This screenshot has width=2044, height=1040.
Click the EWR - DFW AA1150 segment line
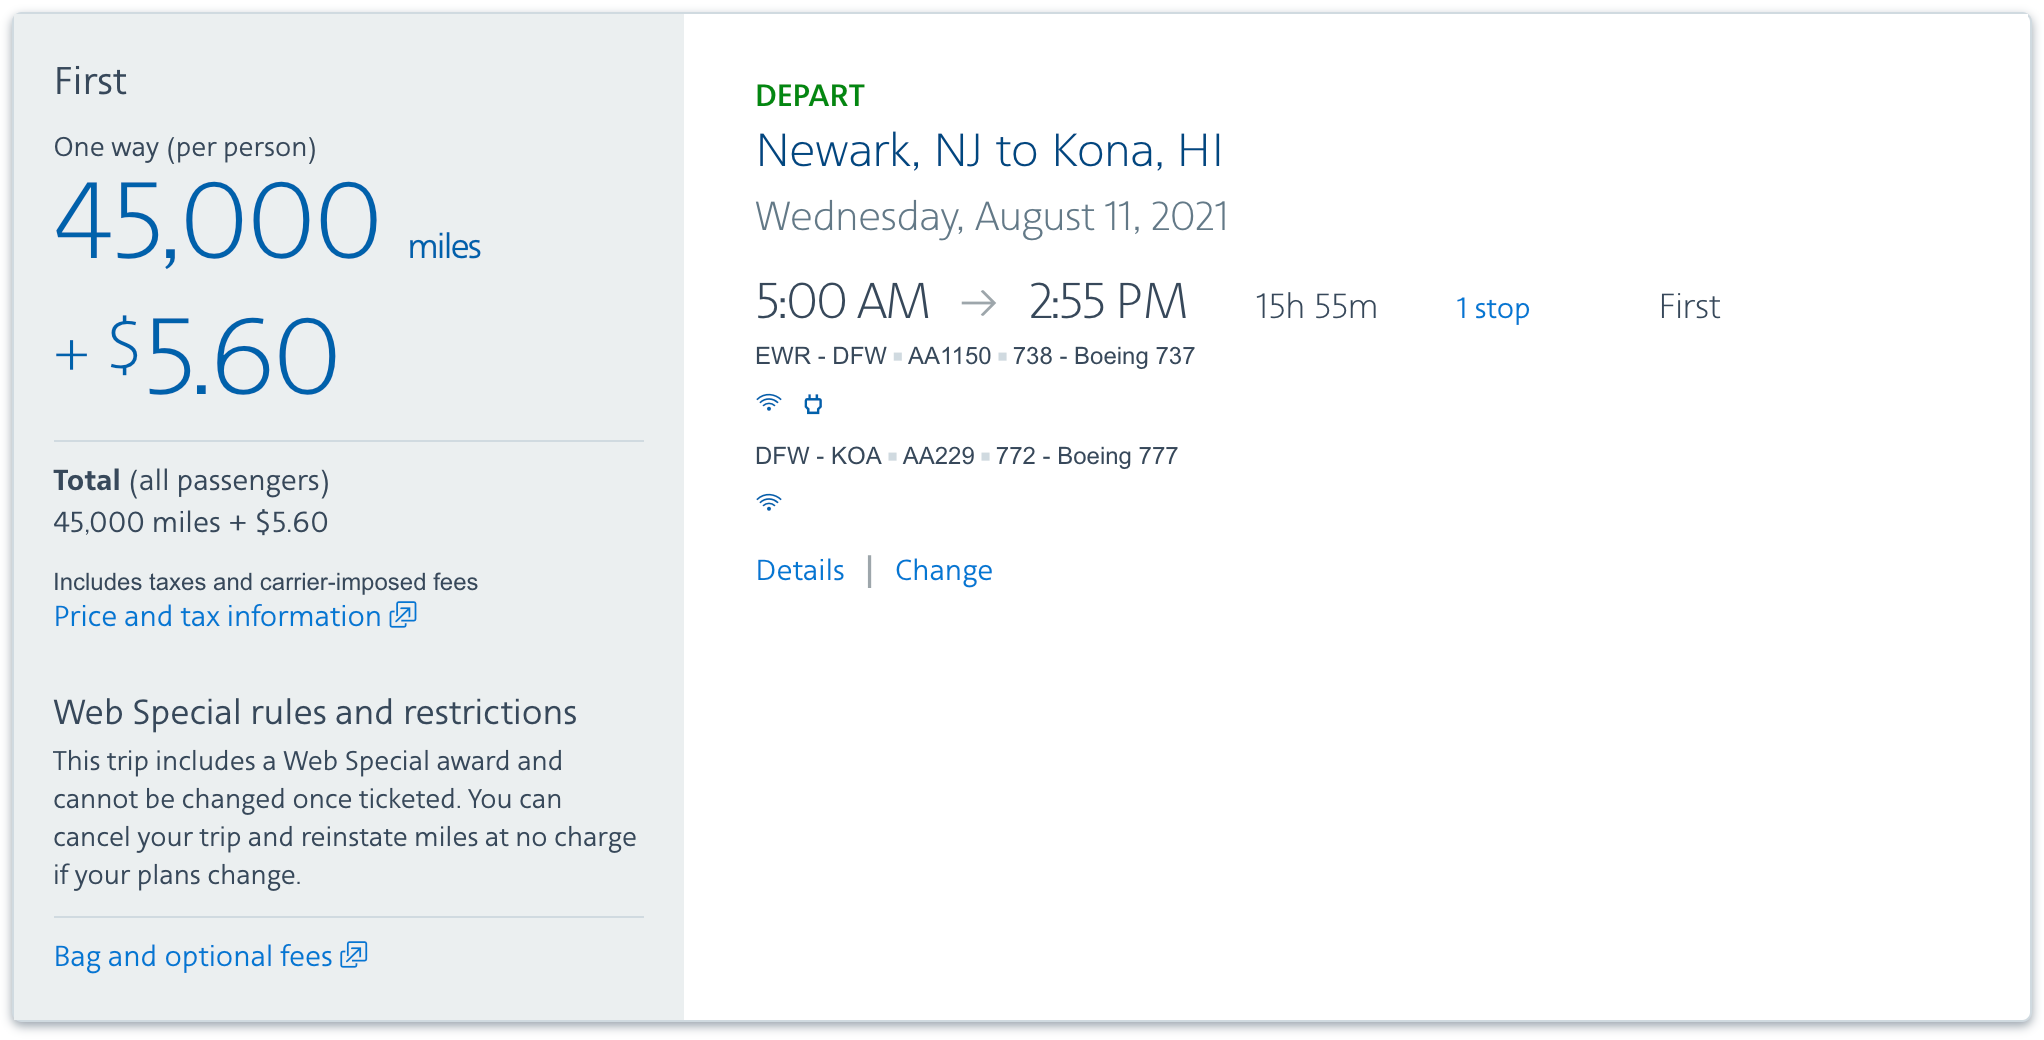pos(974,356)
